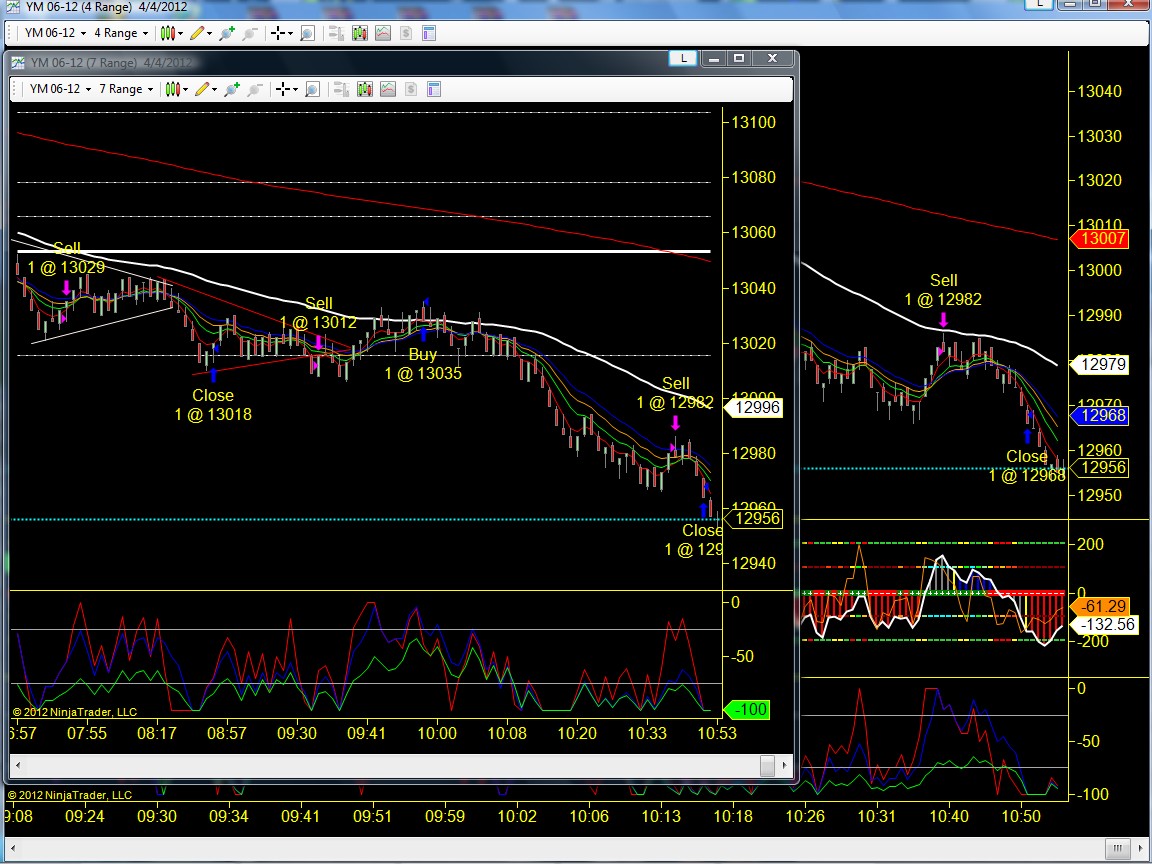Open chart properties icon in 7 Range window

[x=434, y=89]
